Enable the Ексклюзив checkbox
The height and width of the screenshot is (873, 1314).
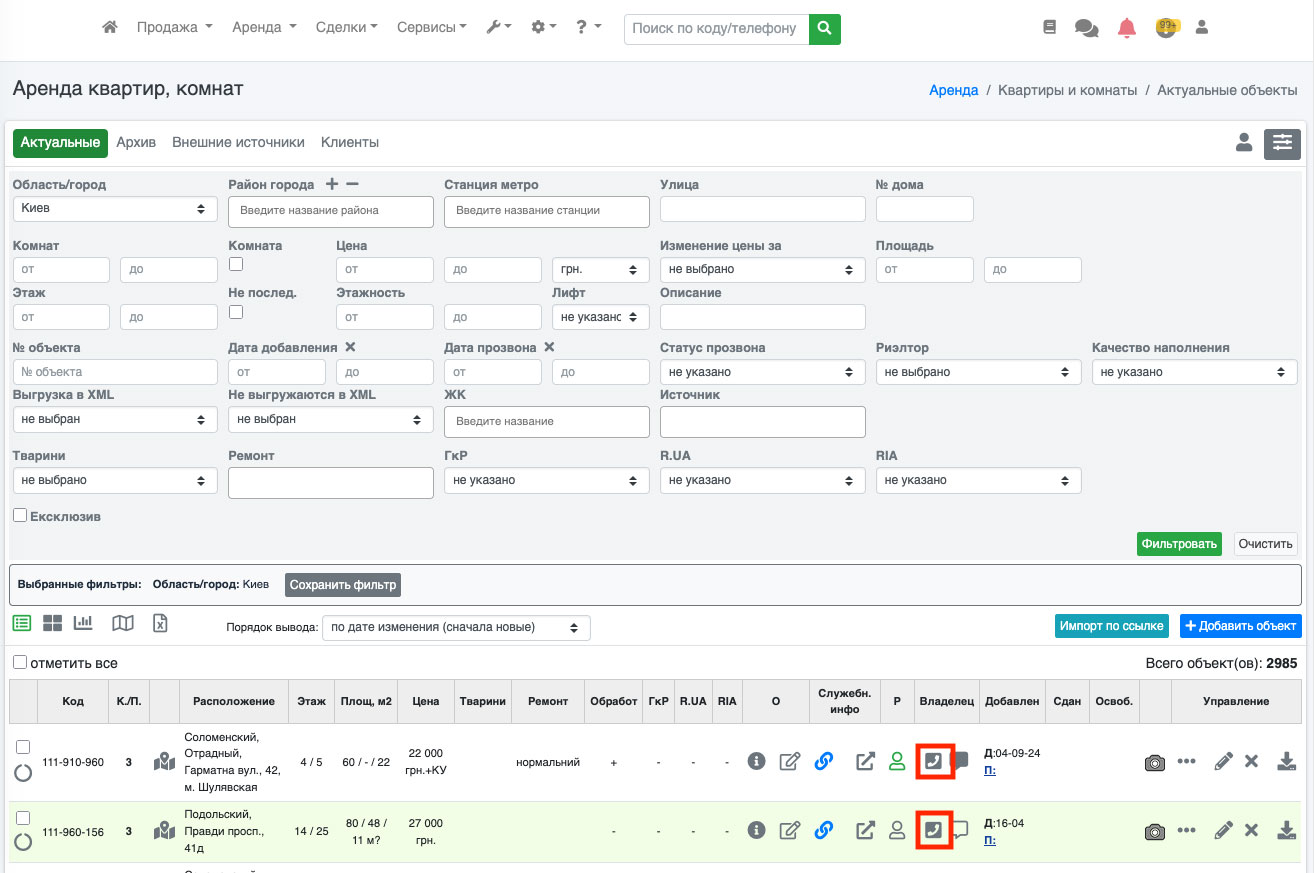click(x=20, y=516)
